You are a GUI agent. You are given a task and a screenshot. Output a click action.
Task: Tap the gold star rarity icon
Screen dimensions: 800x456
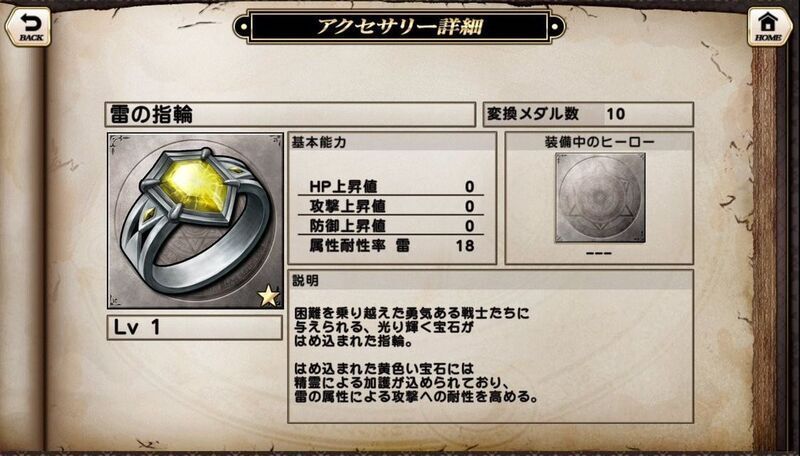(x=269, y=296)
